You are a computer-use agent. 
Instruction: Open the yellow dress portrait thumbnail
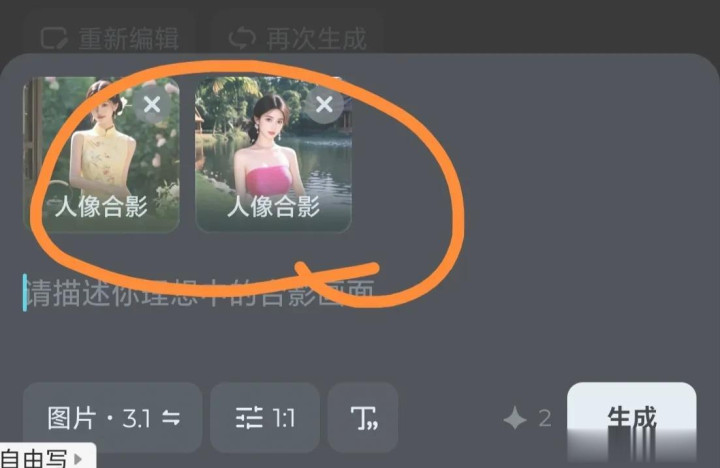[101, 154]
